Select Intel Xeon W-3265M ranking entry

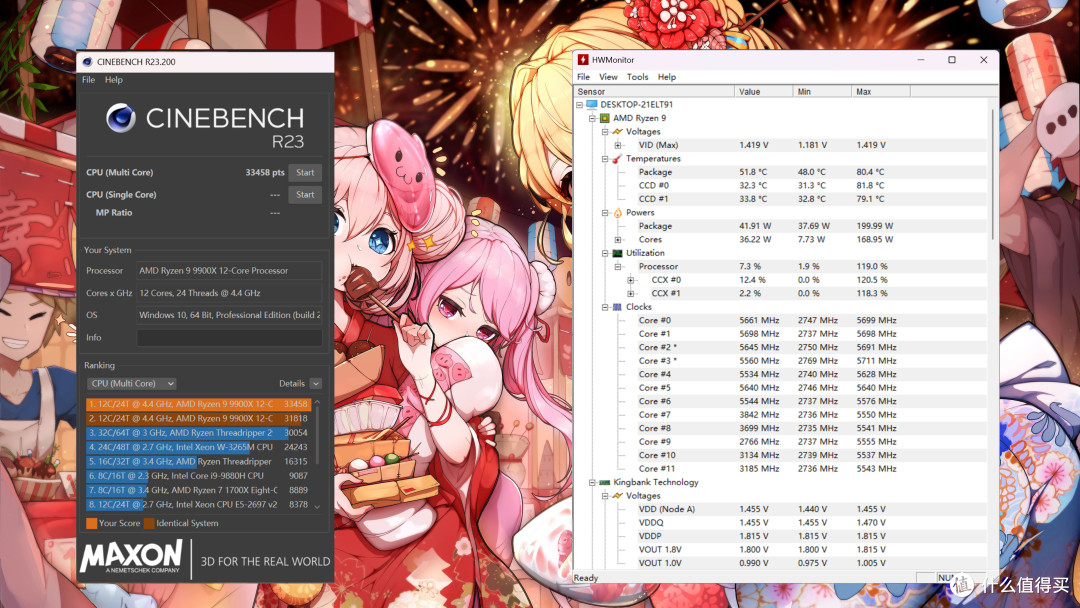pos(198,448)
